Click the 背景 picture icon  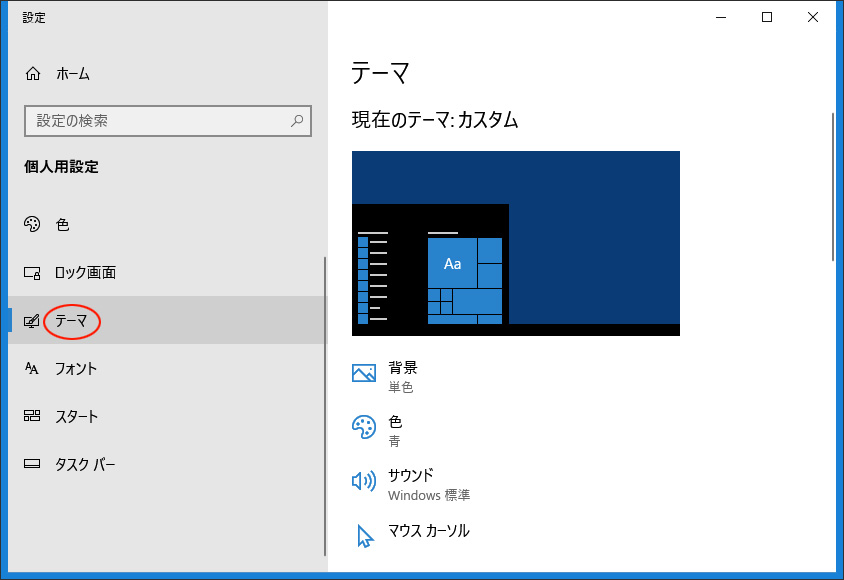(364, 373)
